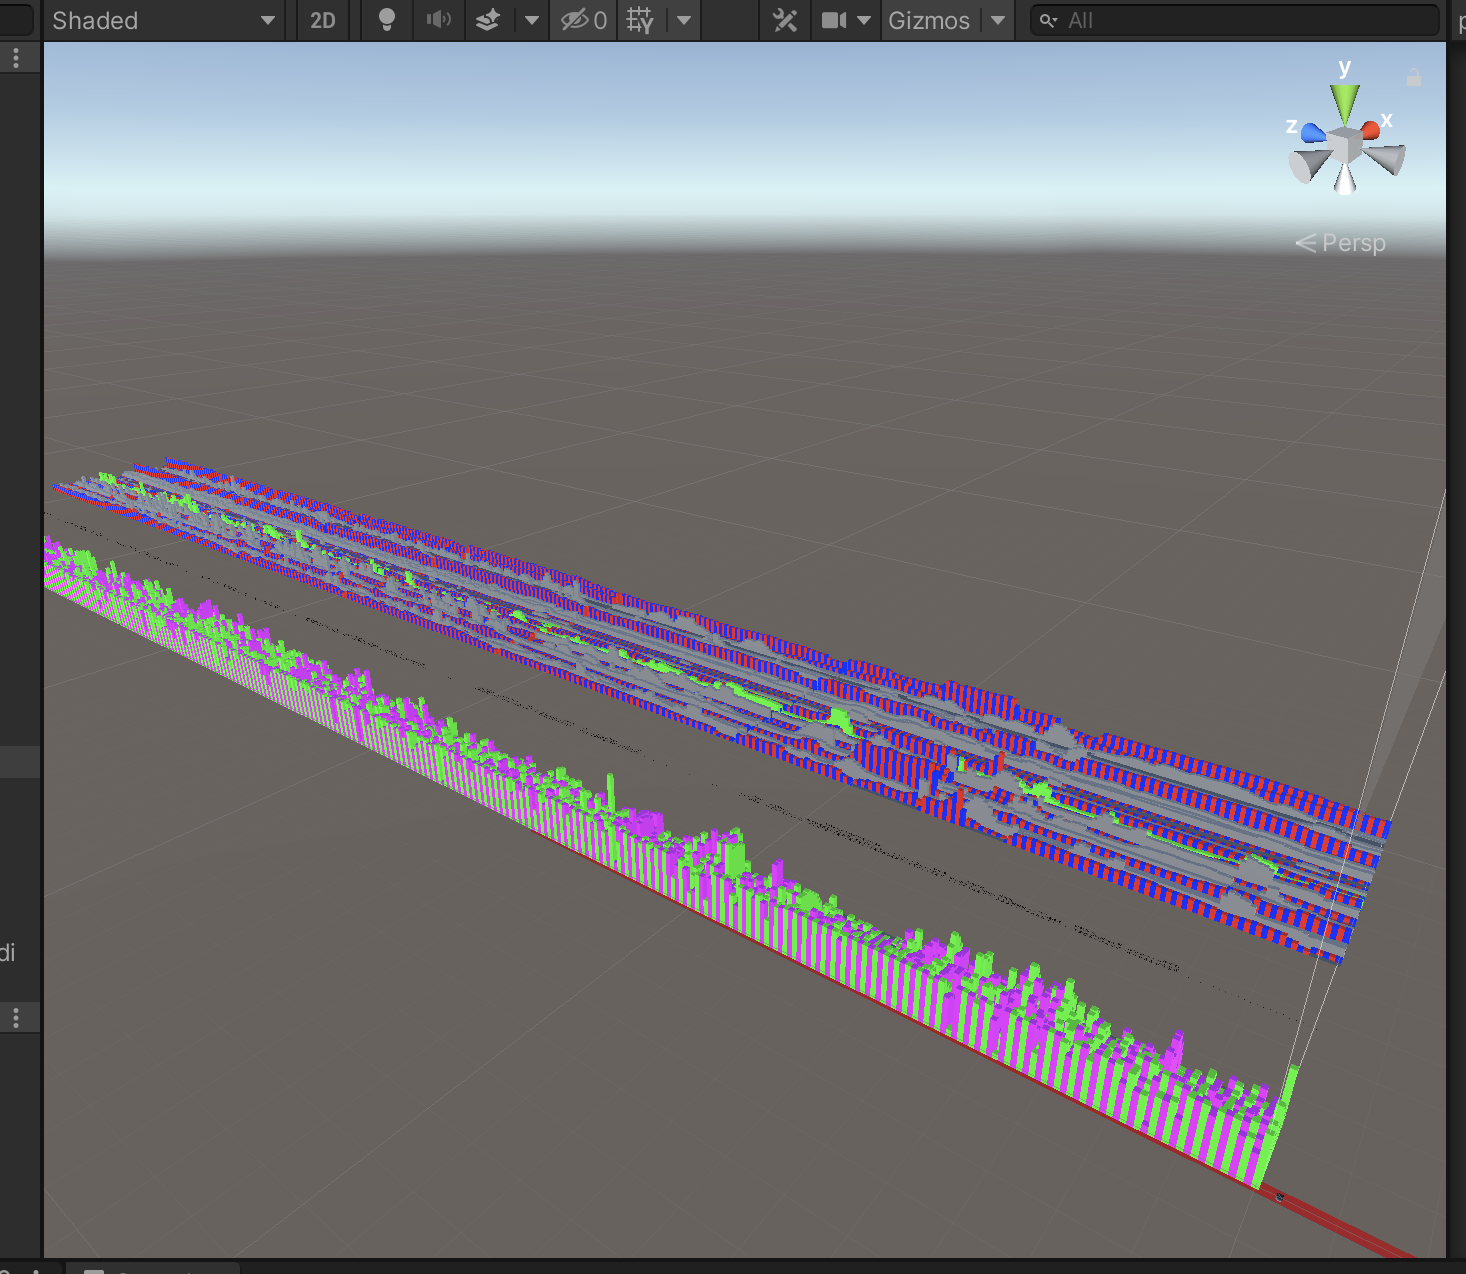The height and width of the screenshot is (1274, 1466).
Task: Toggle hidden objects visibility eye icon
Action: tap(583, 21)
